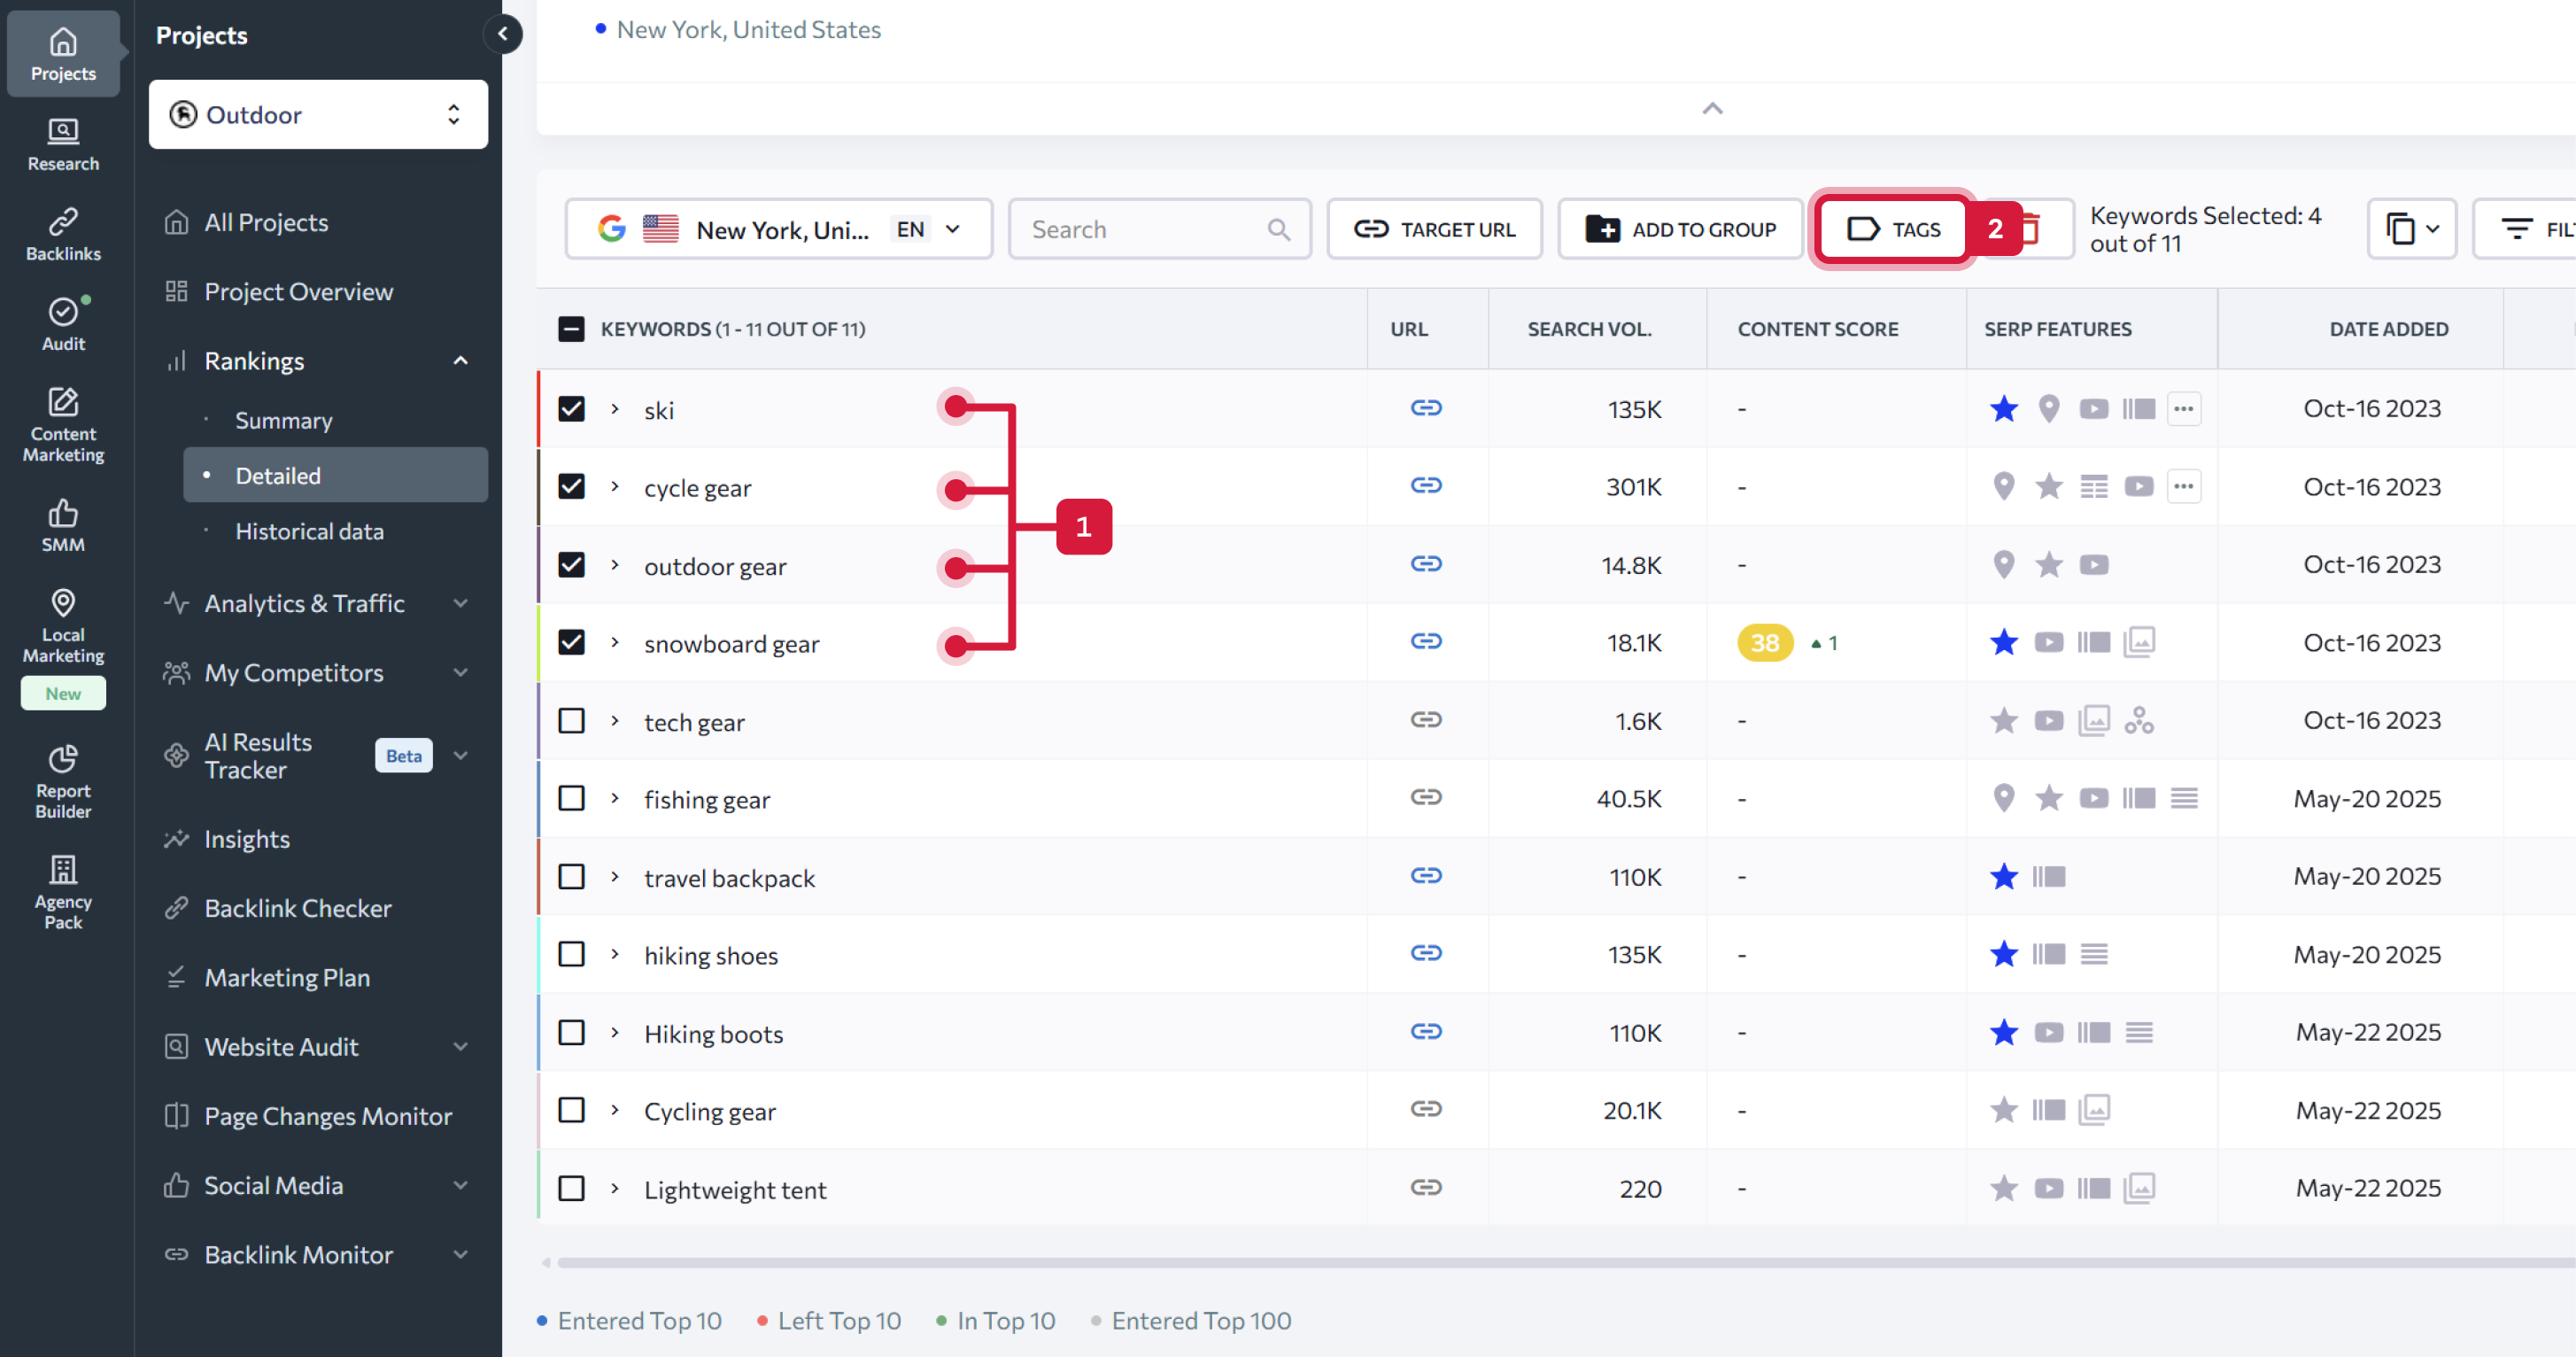Click the copy keywords icon in toolbar

pos(2411,229)
